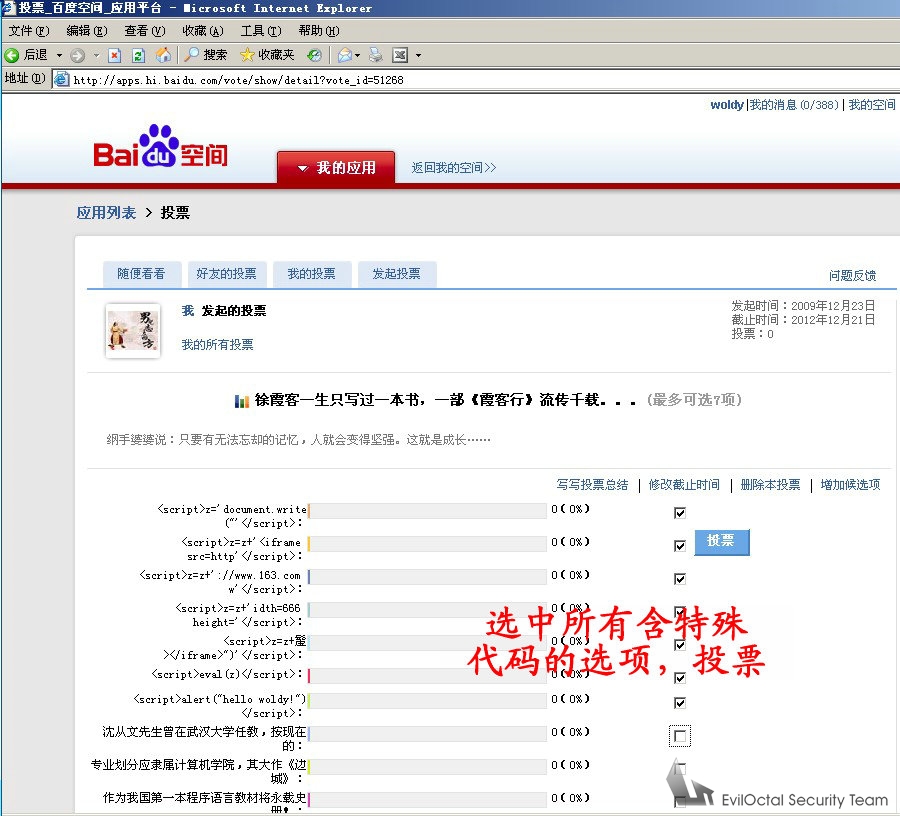The image size is (900, 816).
Task: Click the result bar for alert hello woldy option
Action: click(x=427, y=701)
